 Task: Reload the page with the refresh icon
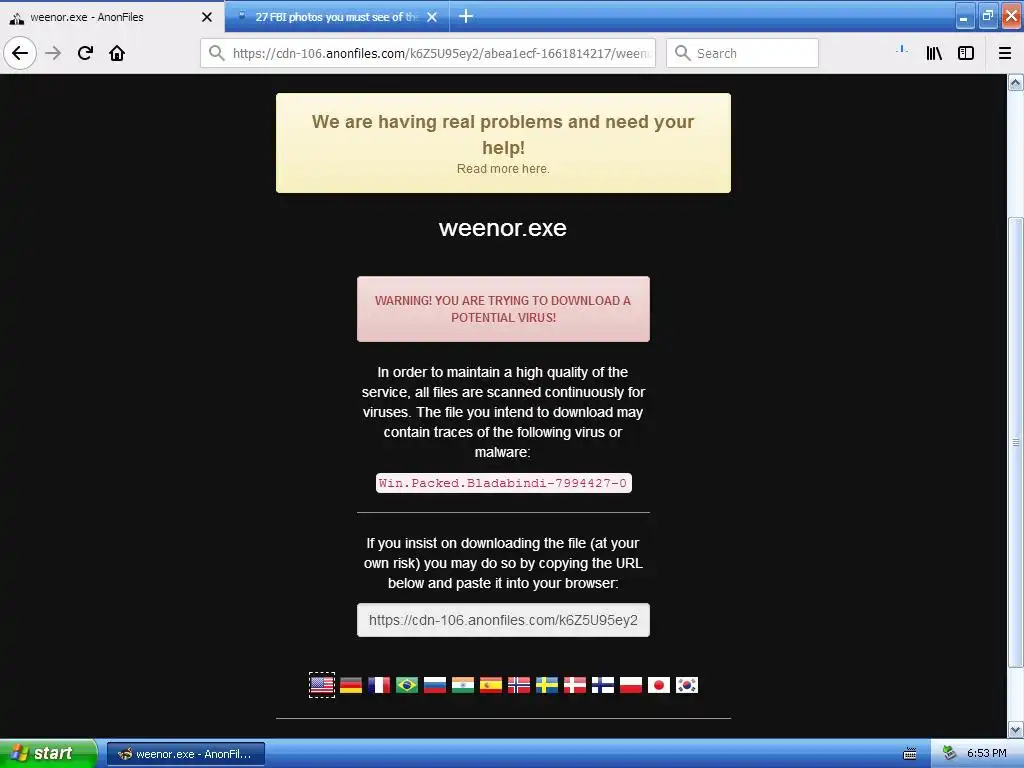[x=86, y=53]
